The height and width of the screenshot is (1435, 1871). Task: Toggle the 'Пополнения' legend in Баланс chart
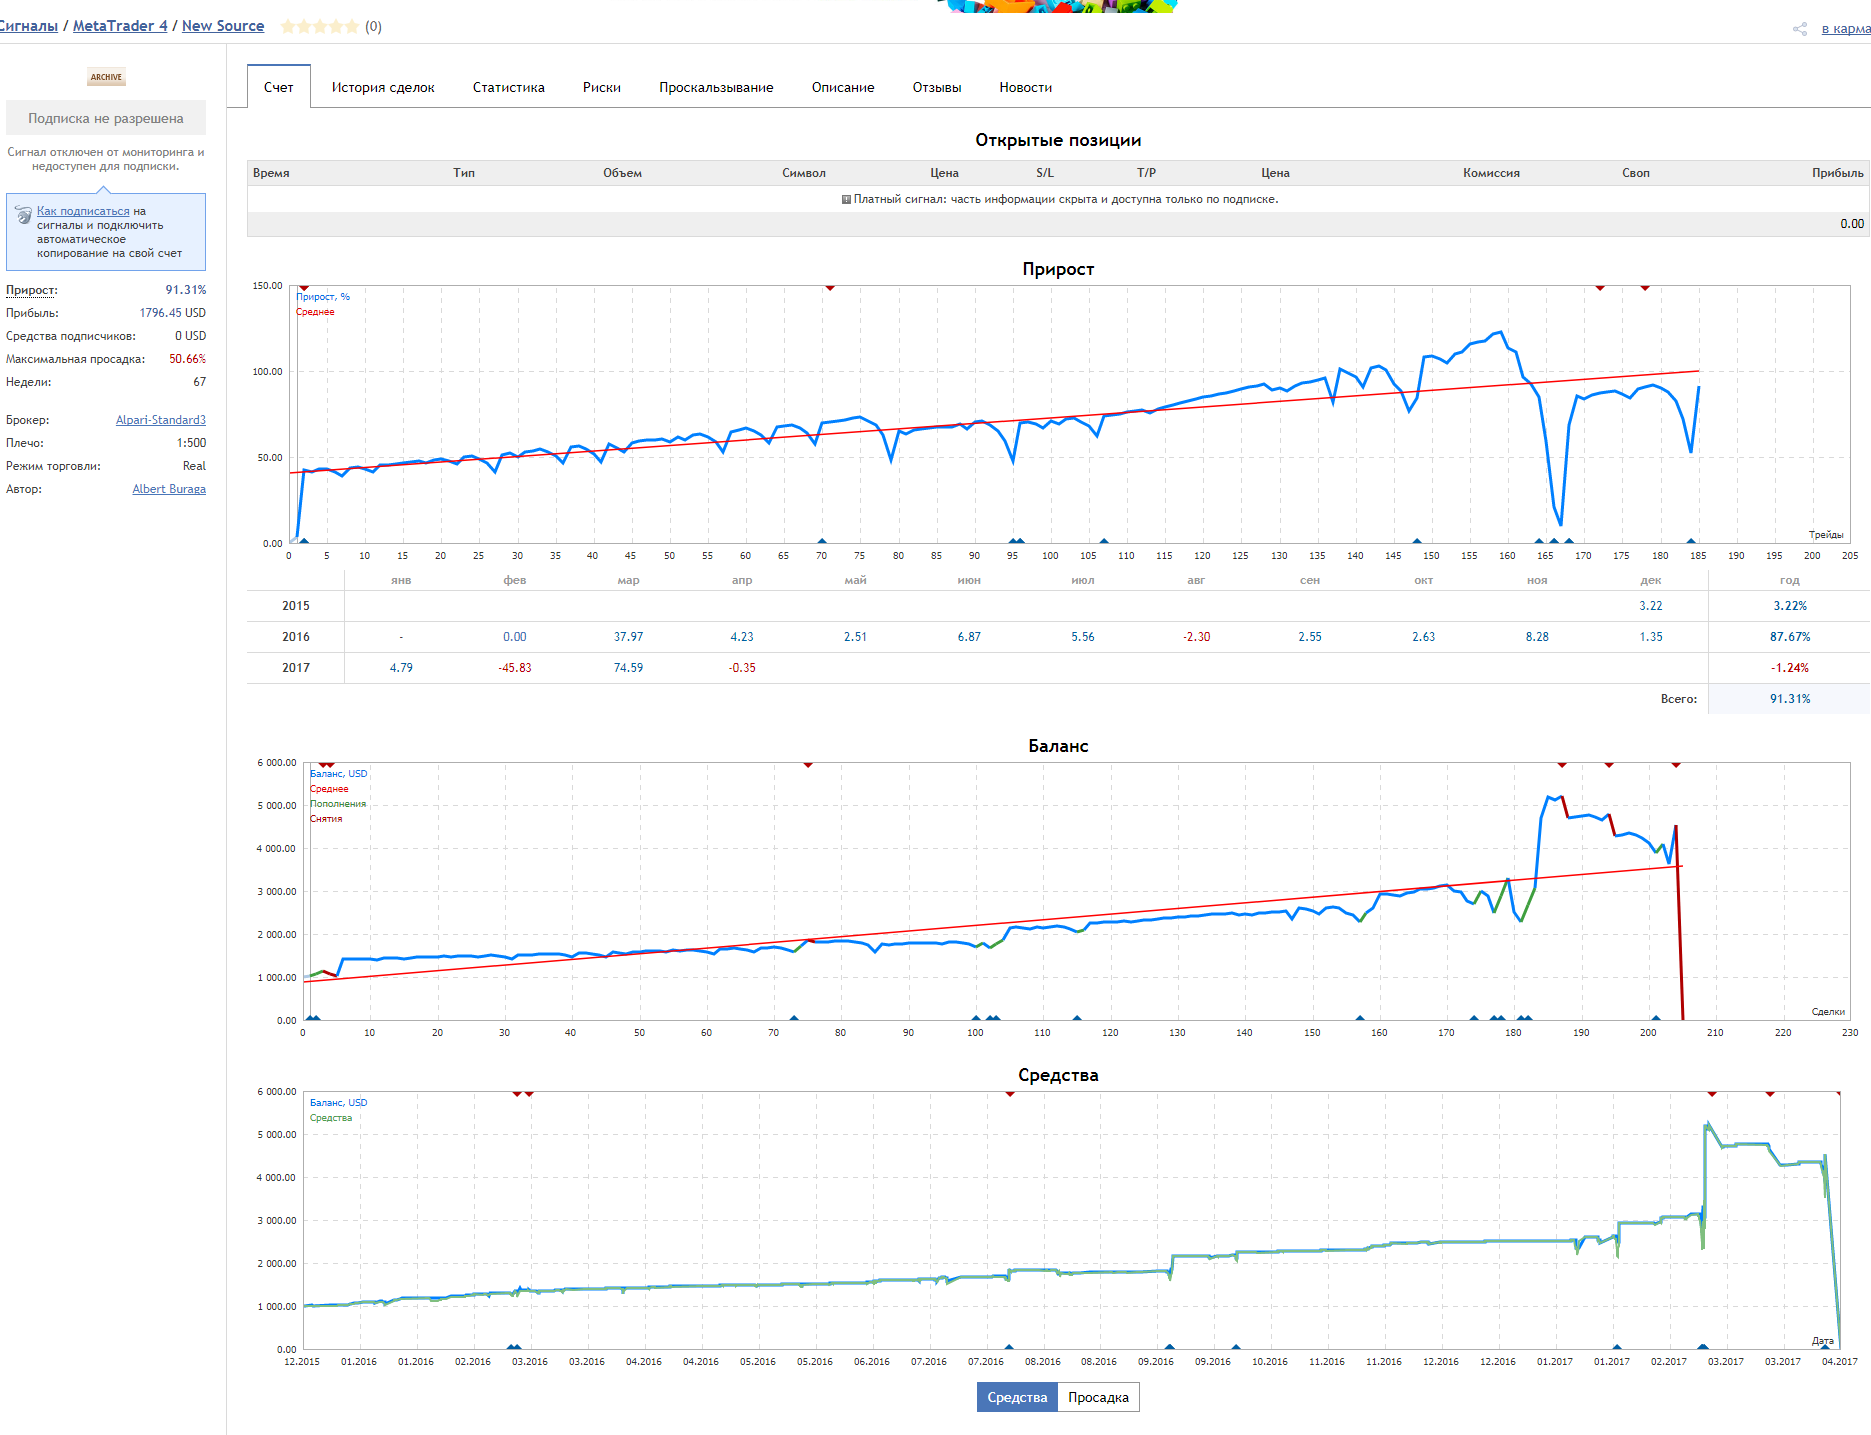click(338, 804)
